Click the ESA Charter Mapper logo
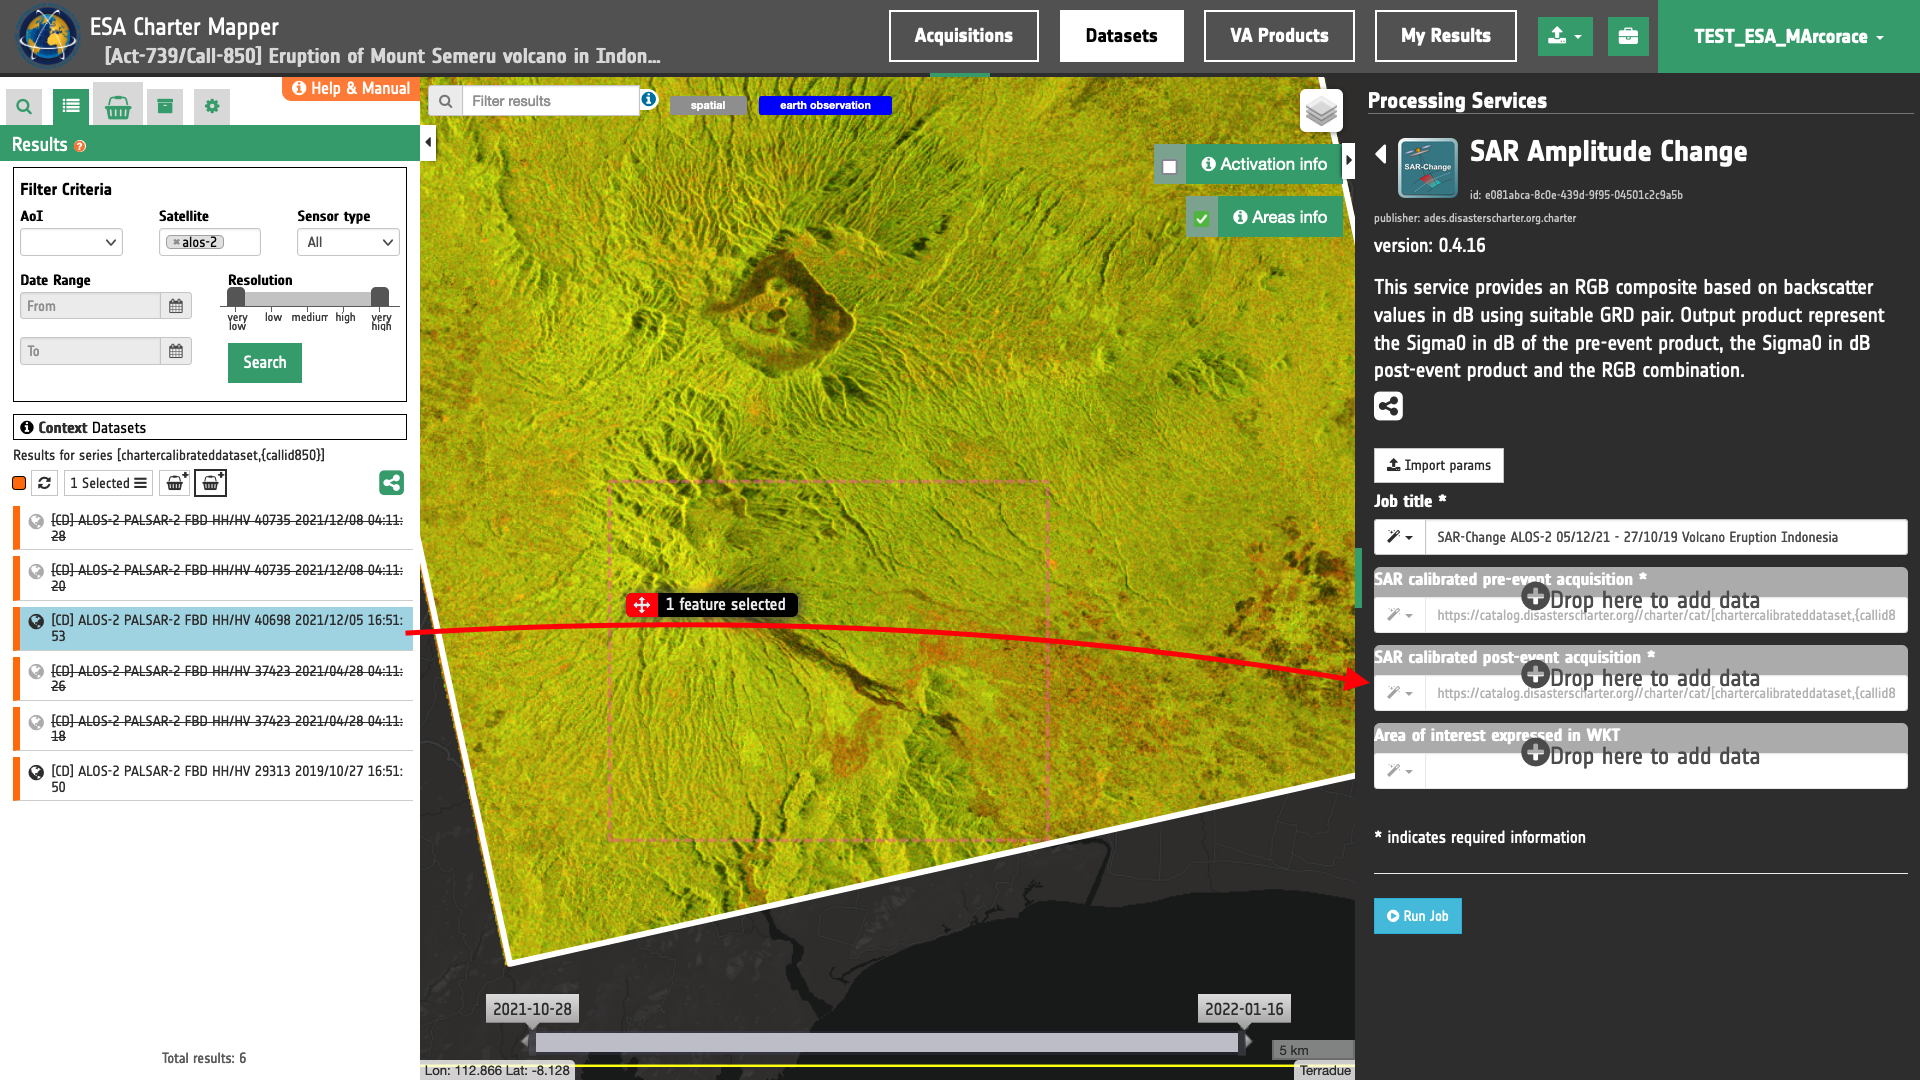Screen dimensions: 1920x1080 click(x=46, y=36)
